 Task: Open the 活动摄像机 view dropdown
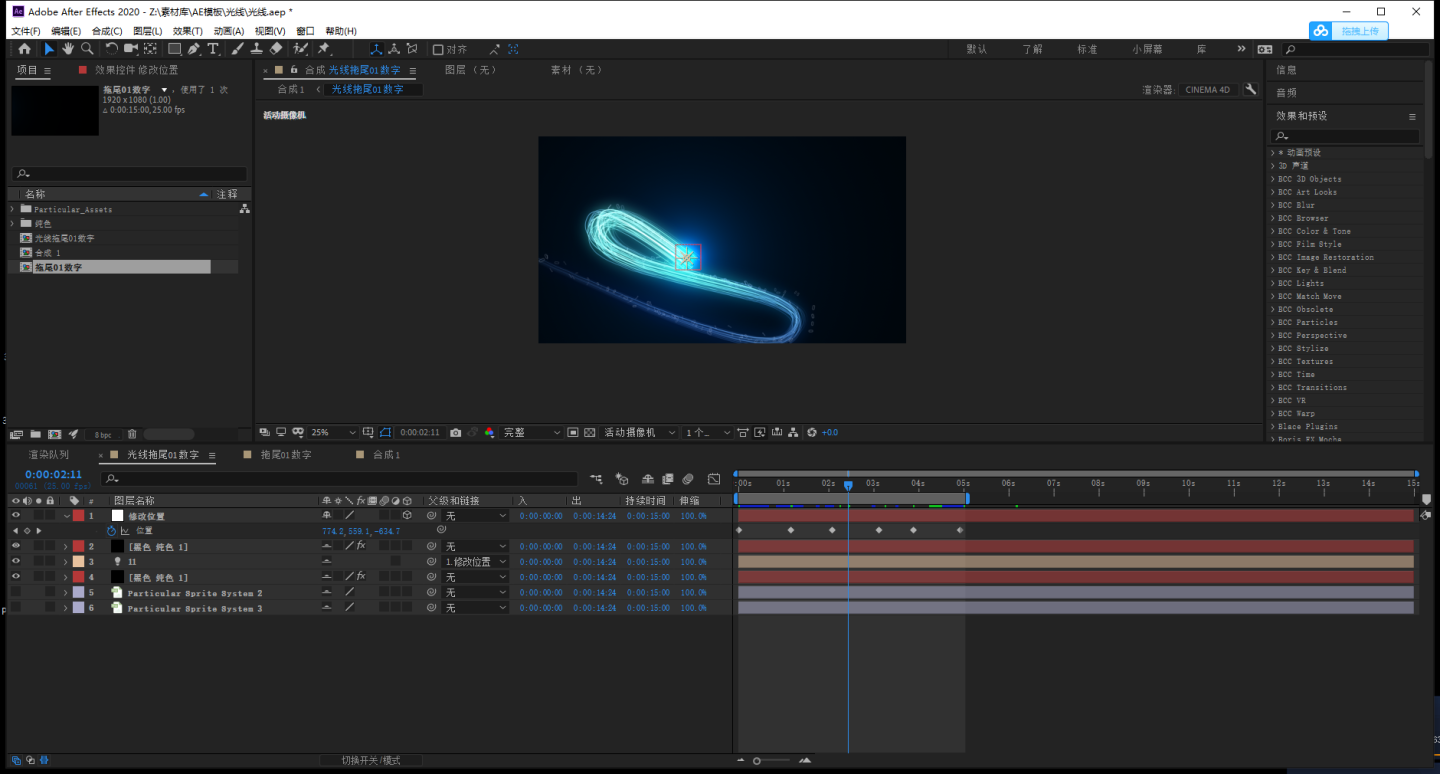point(640,433)
